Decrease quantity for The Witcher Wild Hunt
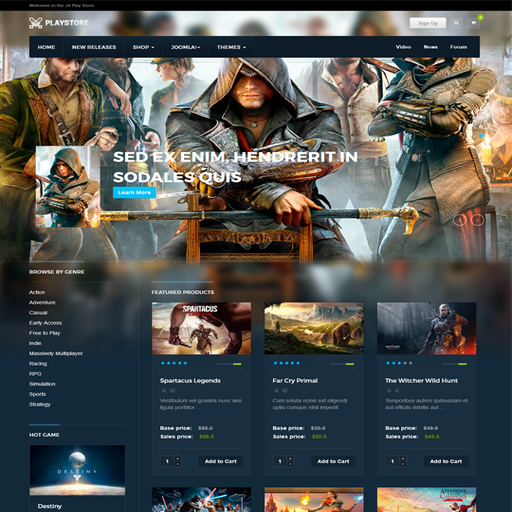Image resolution: width=512 pixels, height=512 pixels. point(403,464)
